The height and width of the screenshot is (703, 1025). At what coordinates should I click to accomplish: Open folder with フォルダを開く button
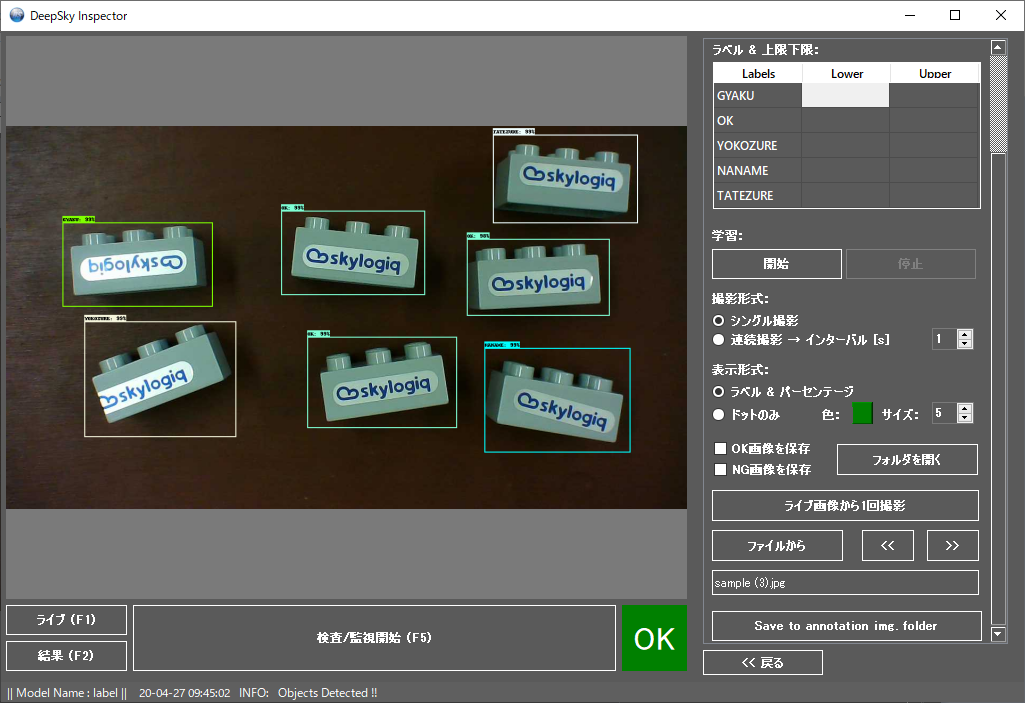[907, 460]
